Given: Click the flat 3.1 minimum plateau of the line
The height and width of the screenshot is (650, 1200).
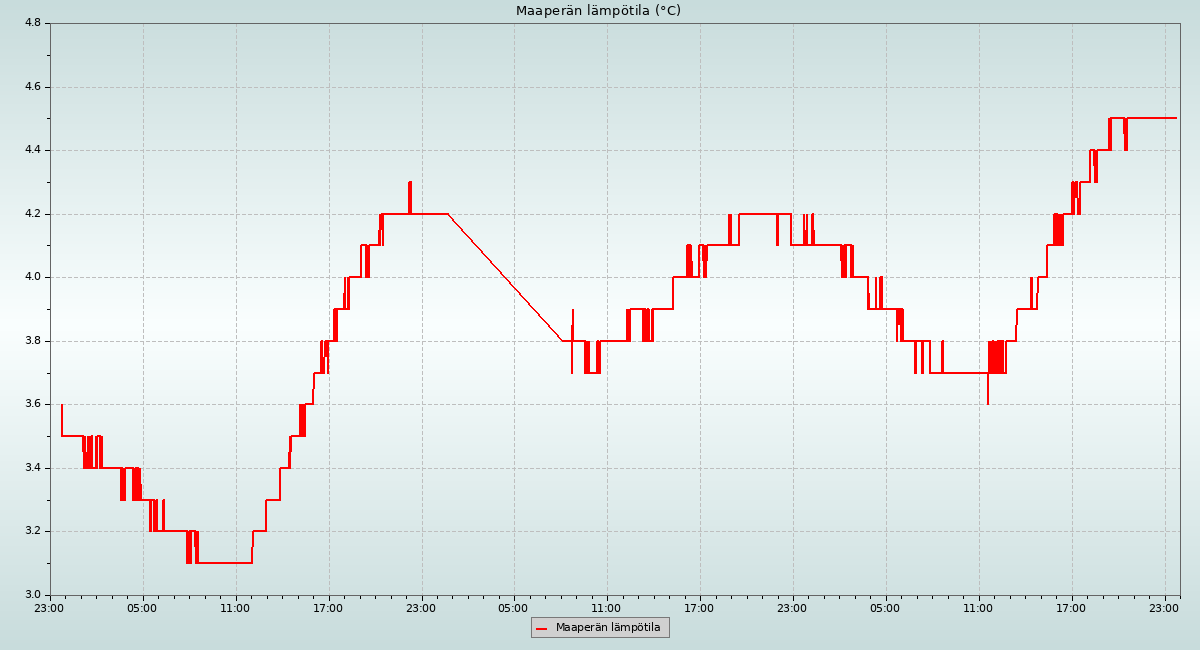Looking at the screenshot, I should click(x=225, y=563).
